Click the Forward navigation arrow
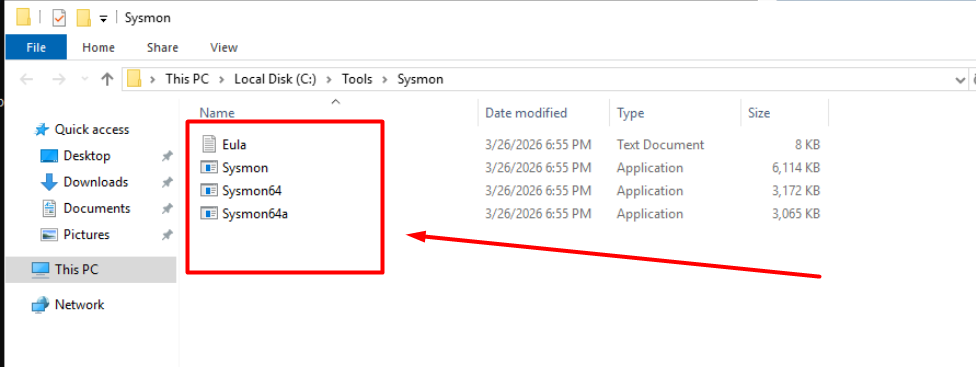The height and width of the screenshot is (367, 976). coord(58,79)
